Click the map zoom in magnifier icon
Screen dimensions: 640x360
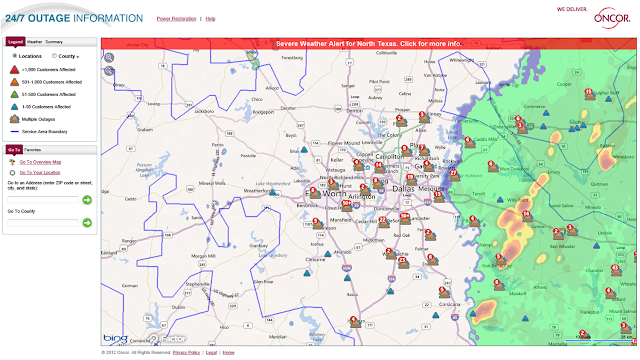[109, 58]
